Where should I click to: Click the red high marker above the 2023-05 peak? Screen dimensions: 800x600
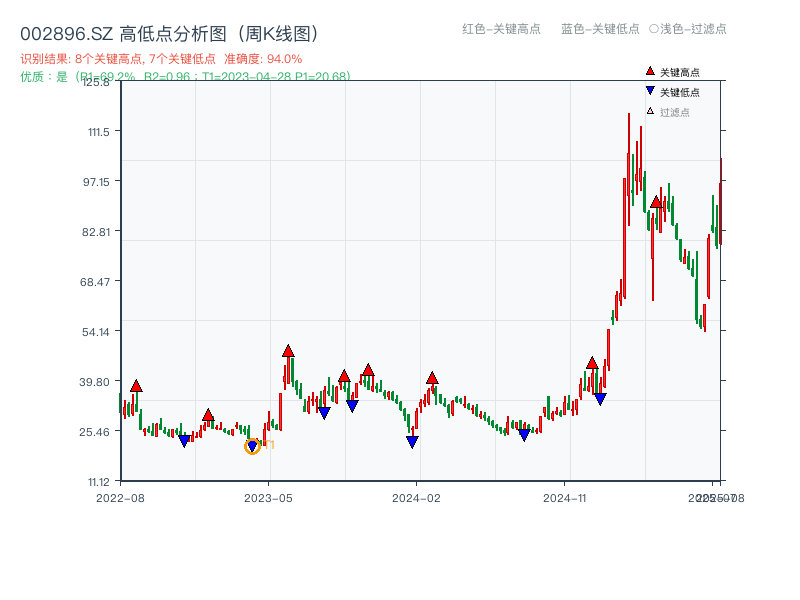(287, 350)
